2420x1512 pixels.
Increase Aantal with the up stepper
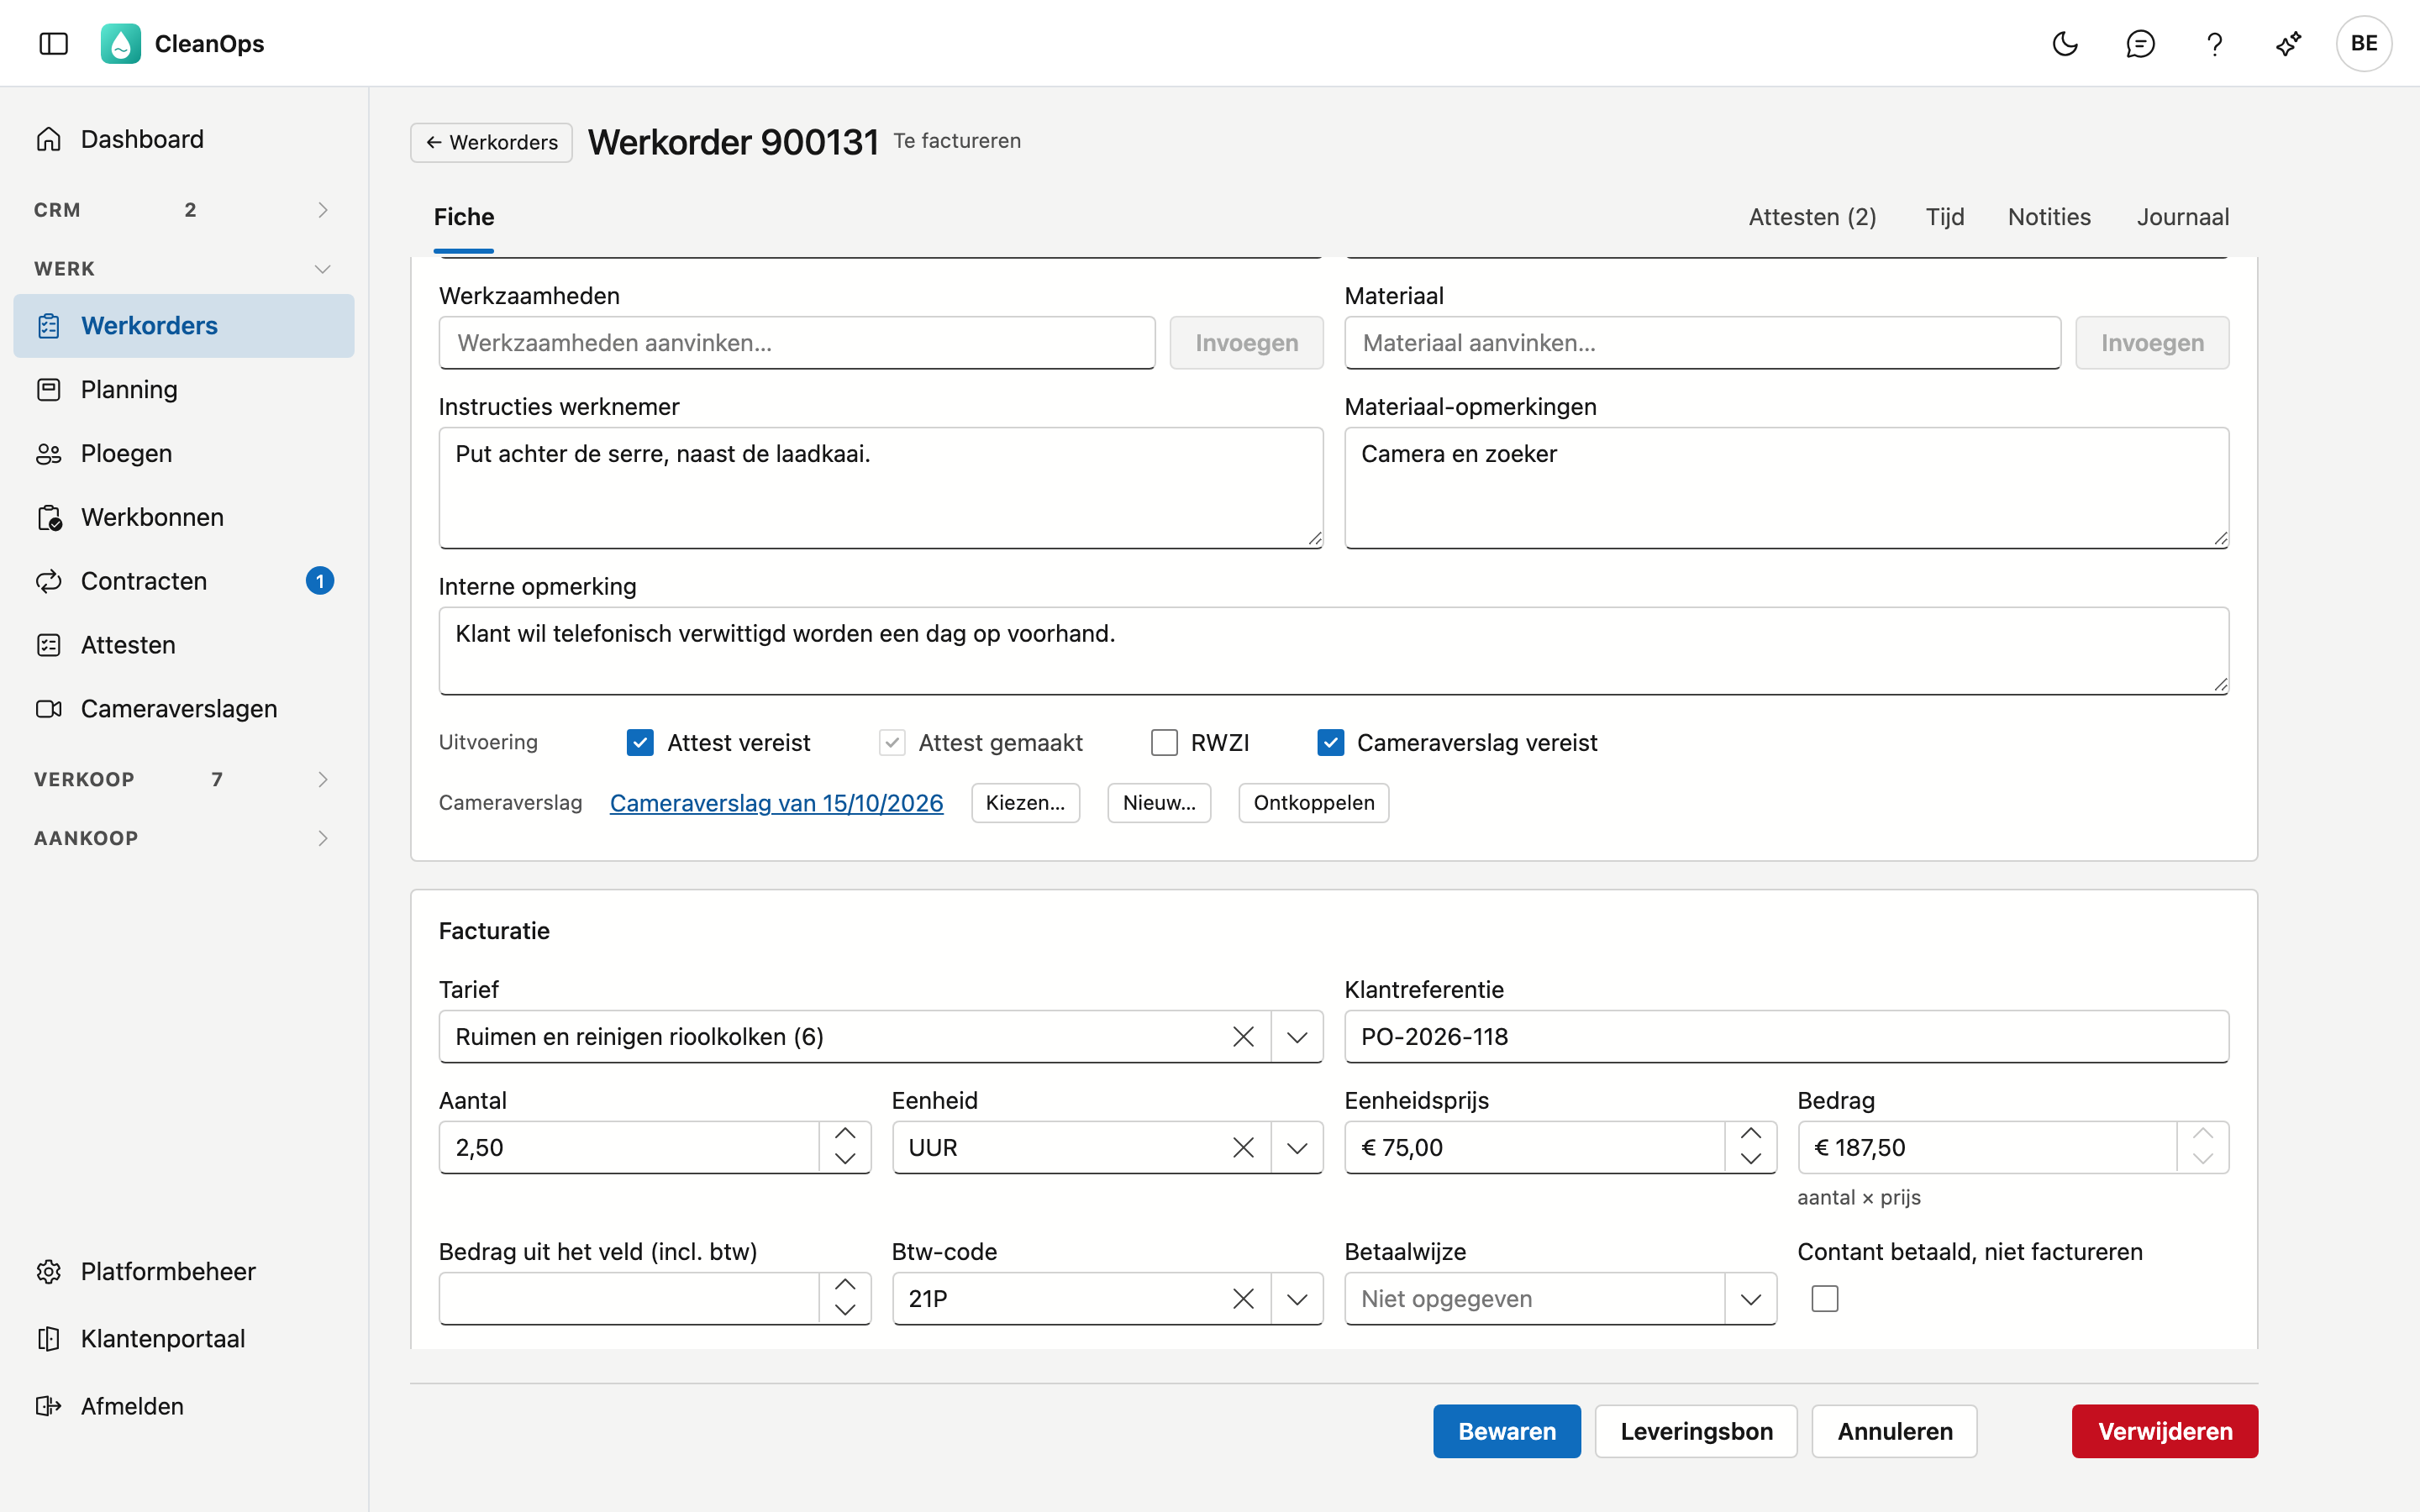845,1134
